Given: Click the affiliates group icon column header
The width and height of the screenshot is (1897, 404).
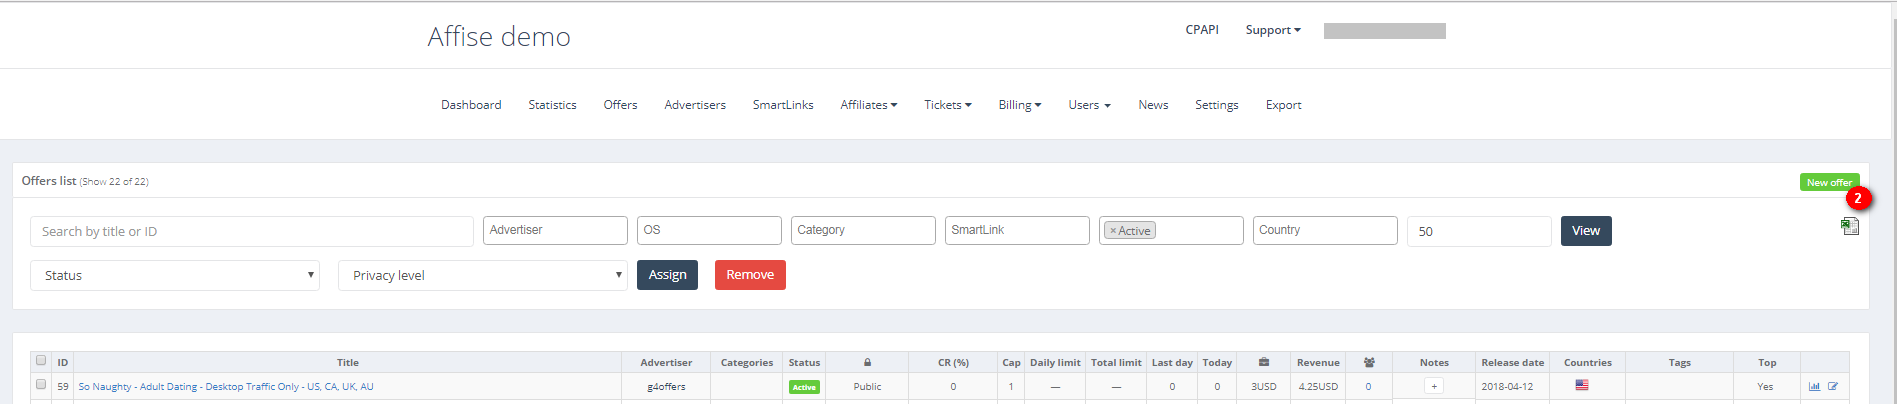Looking at the screenshot, I should pyautogui.click(x=1369, y=362).
